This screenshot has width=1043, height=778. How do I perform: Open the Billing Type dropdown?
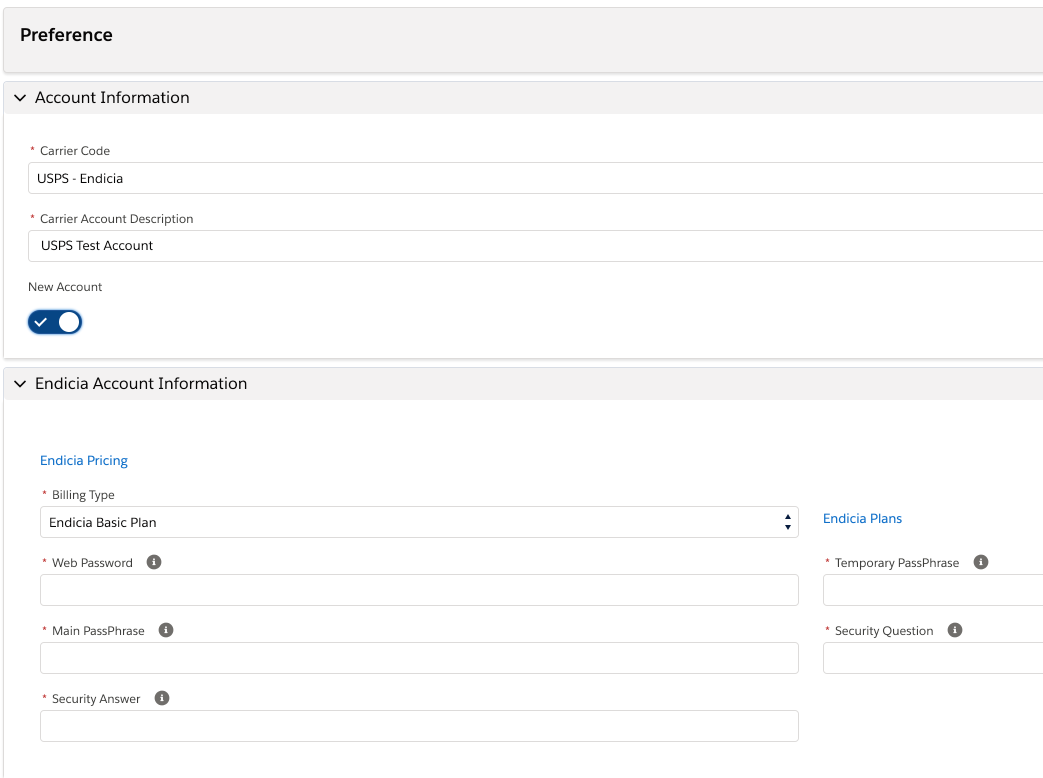click(419, 522)
